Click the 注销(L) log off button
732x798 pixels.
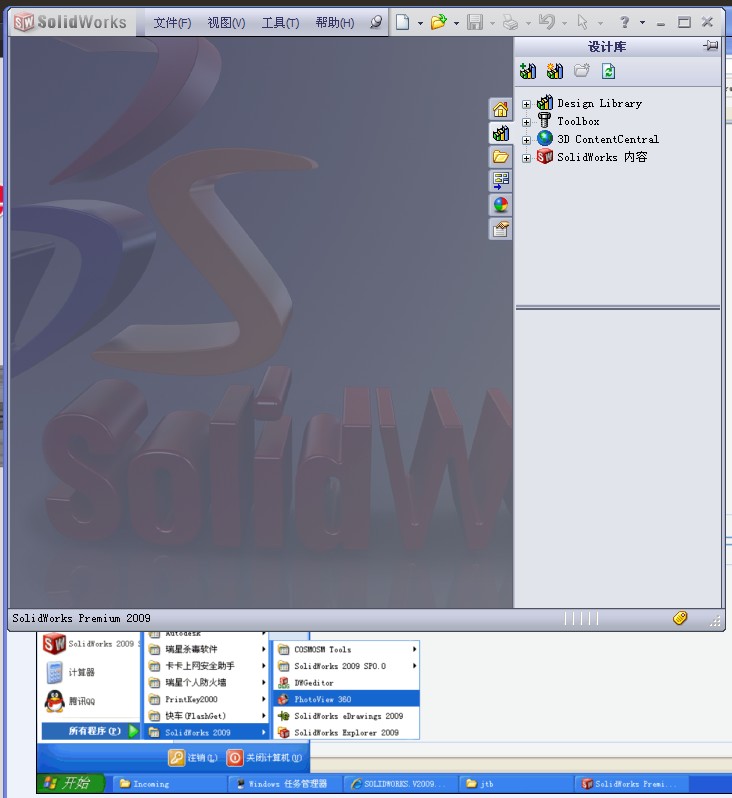tap(193, 758)
